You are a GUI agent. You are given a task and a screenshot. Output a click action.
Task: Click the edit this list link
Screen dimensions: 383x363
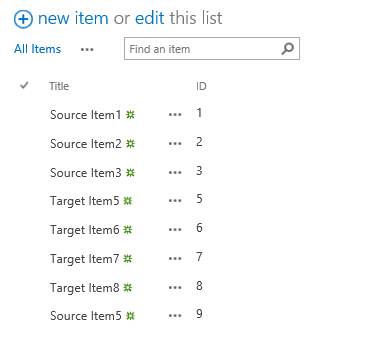(x=149, y=18)
